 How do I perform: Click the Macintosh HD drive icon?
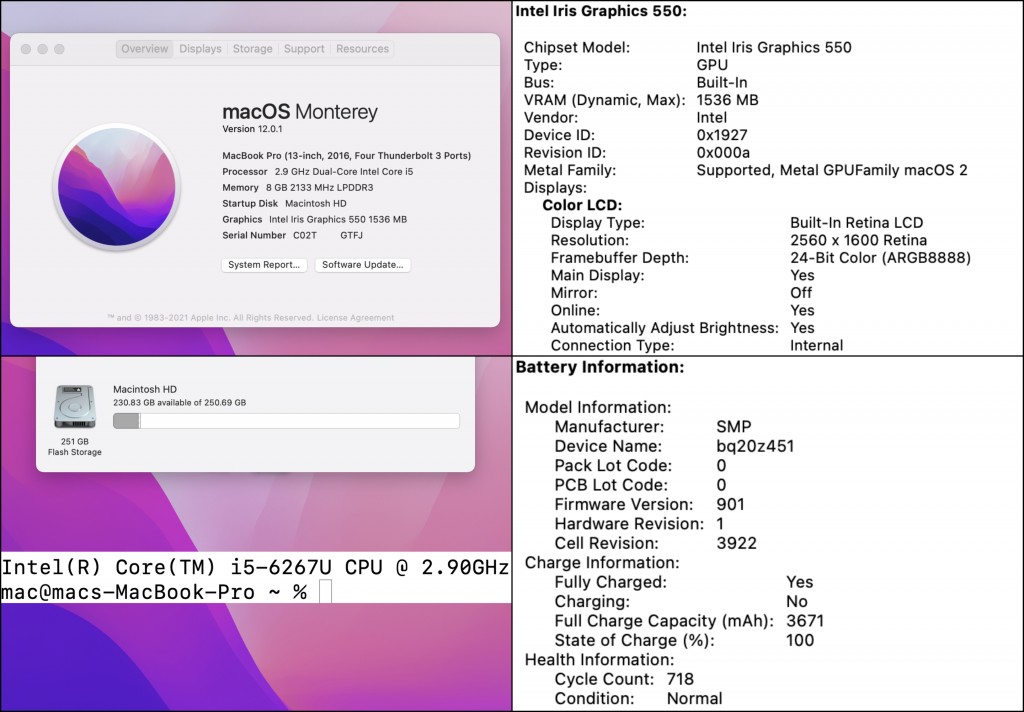pos(74,408)
